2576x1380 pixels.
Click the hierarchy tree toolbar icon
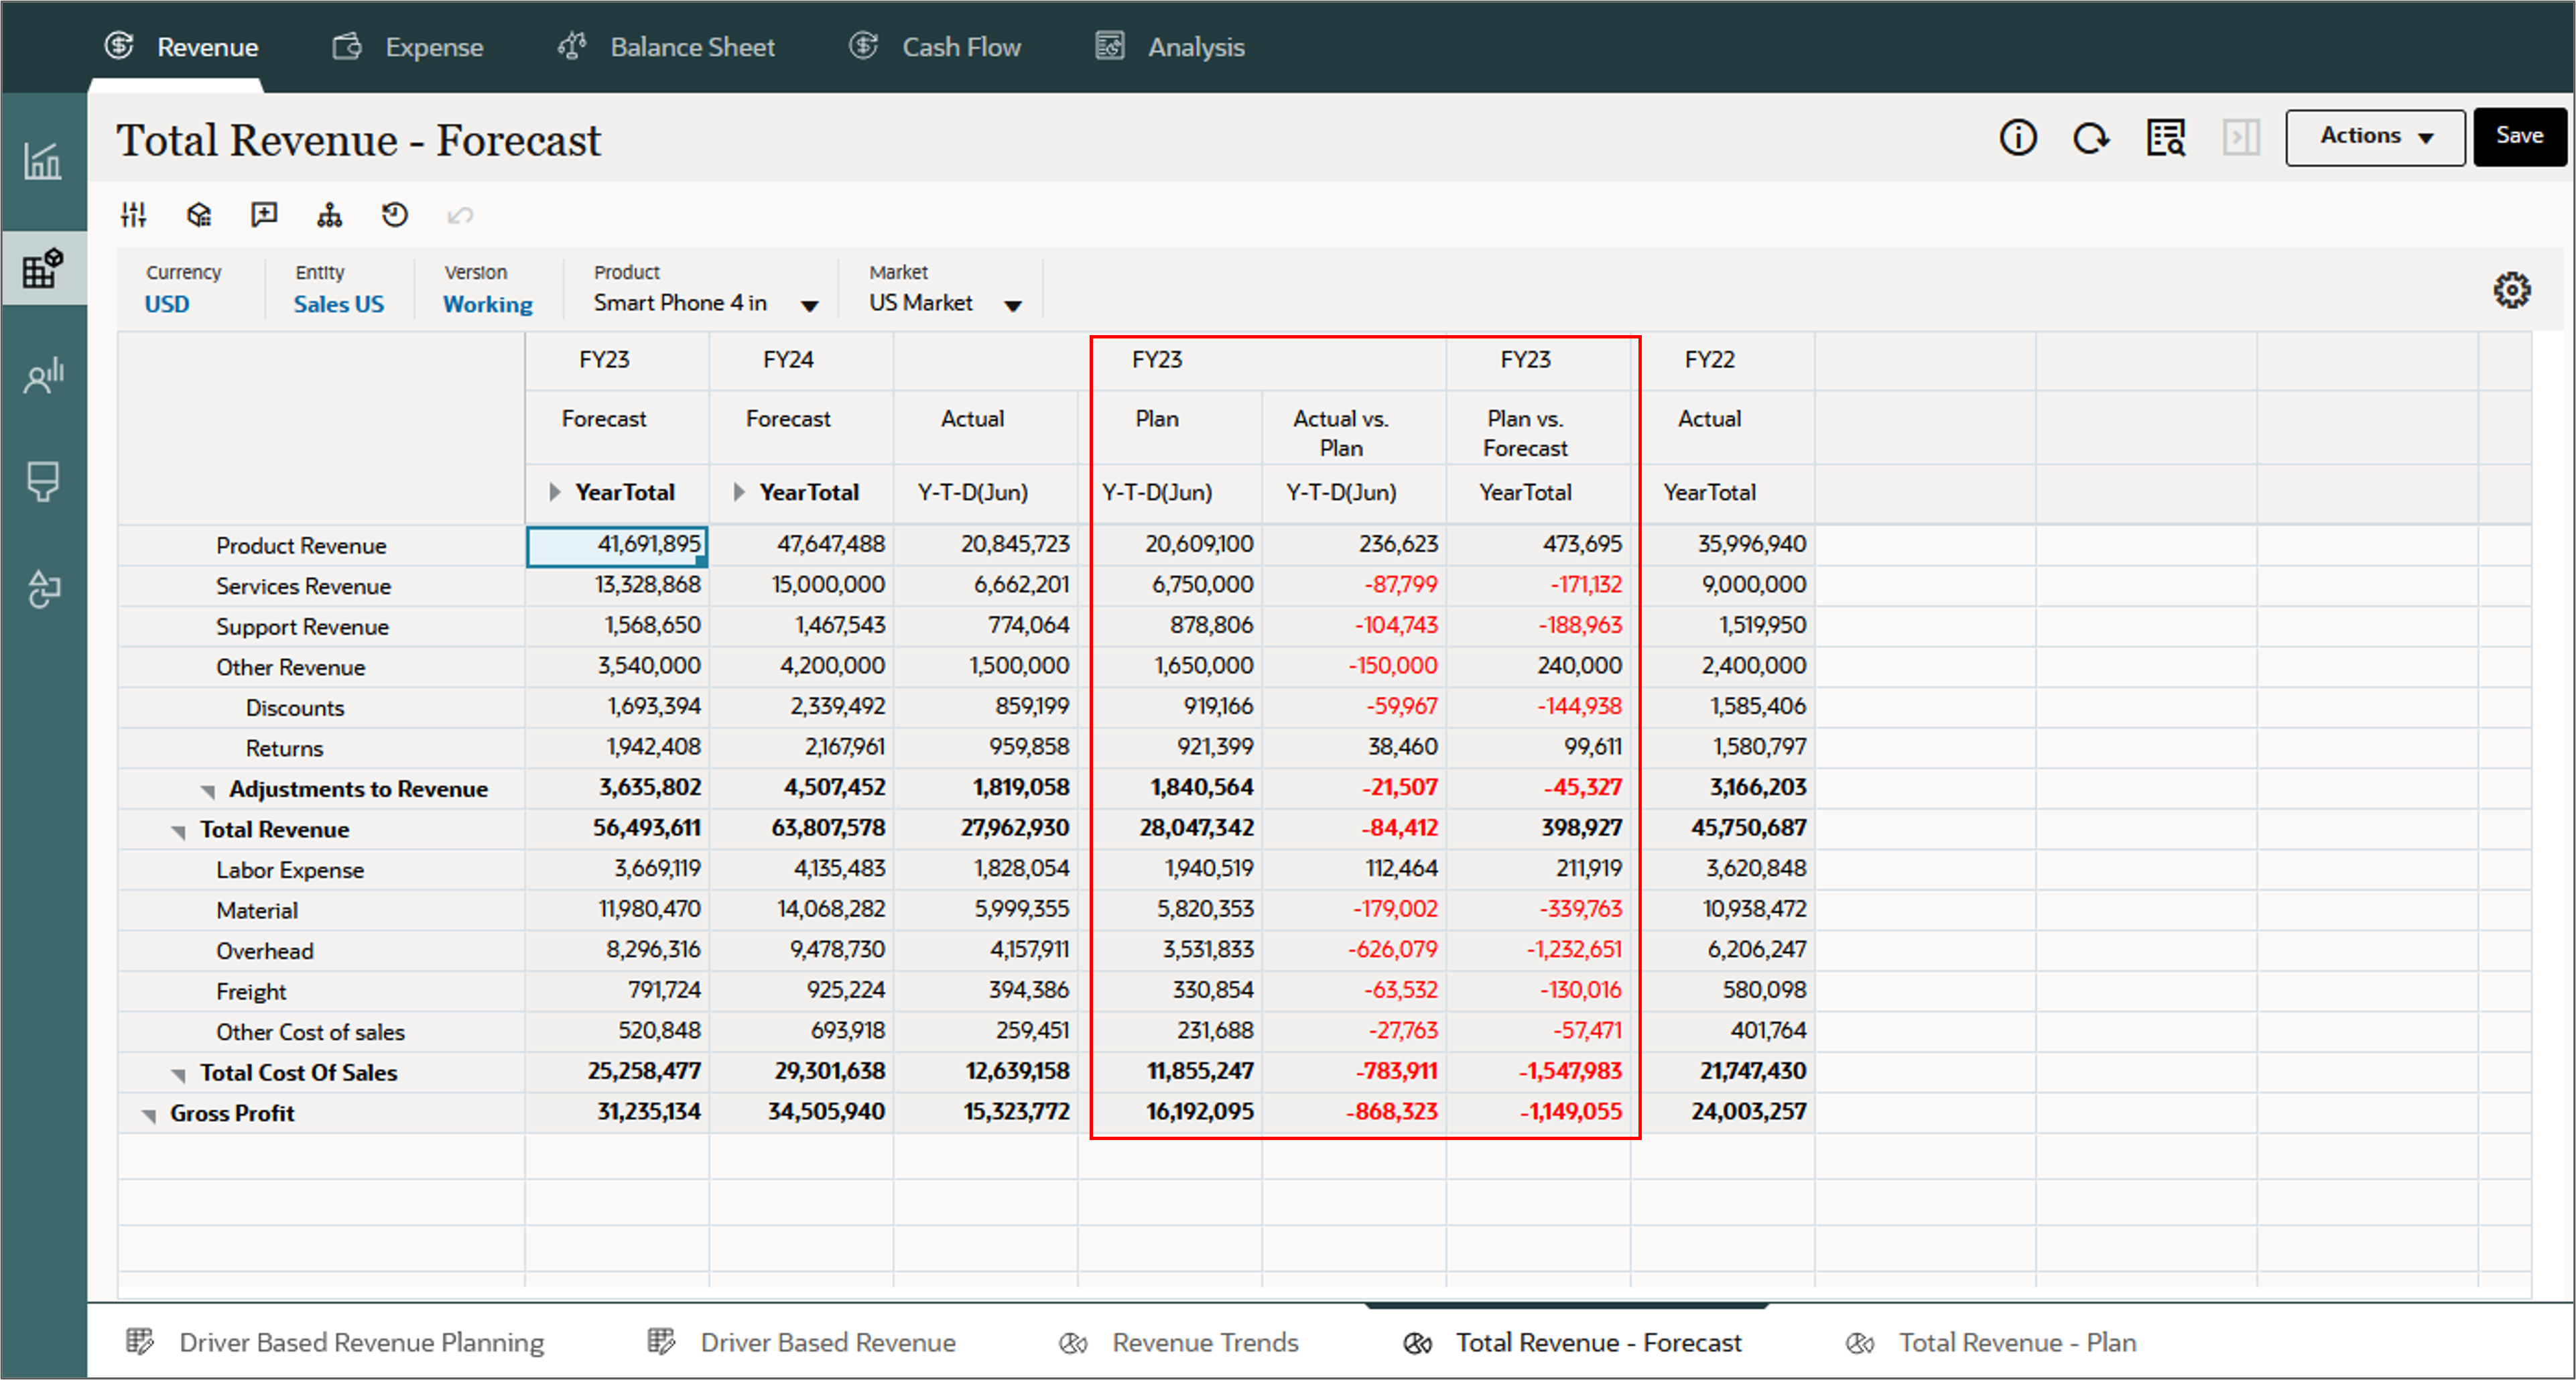[329, 215]
